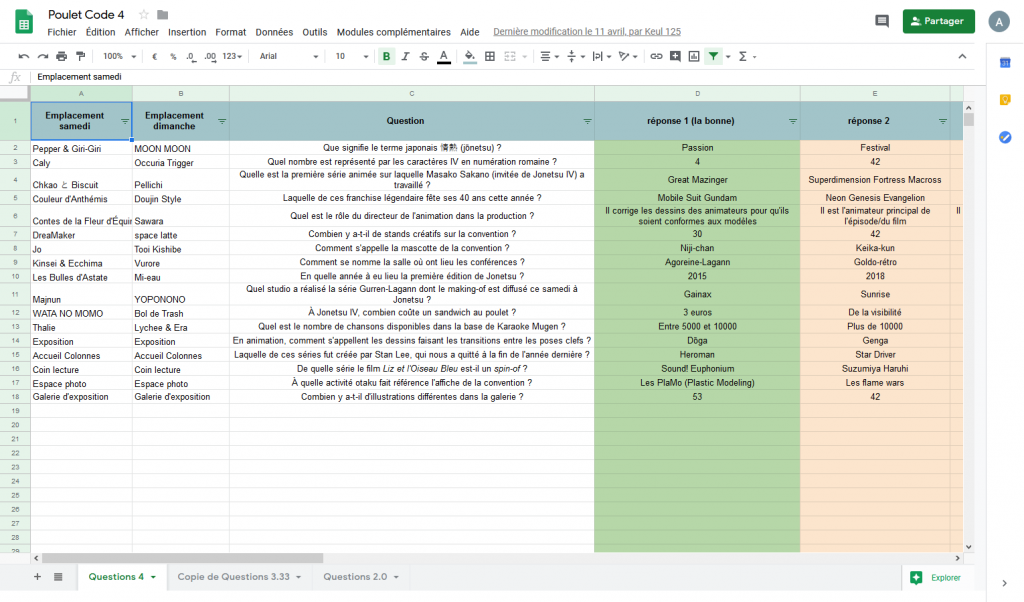Screen dimensions: 1024x602
Task: Open the Google Sheets home icon
Action: click(x=24, y=22)
